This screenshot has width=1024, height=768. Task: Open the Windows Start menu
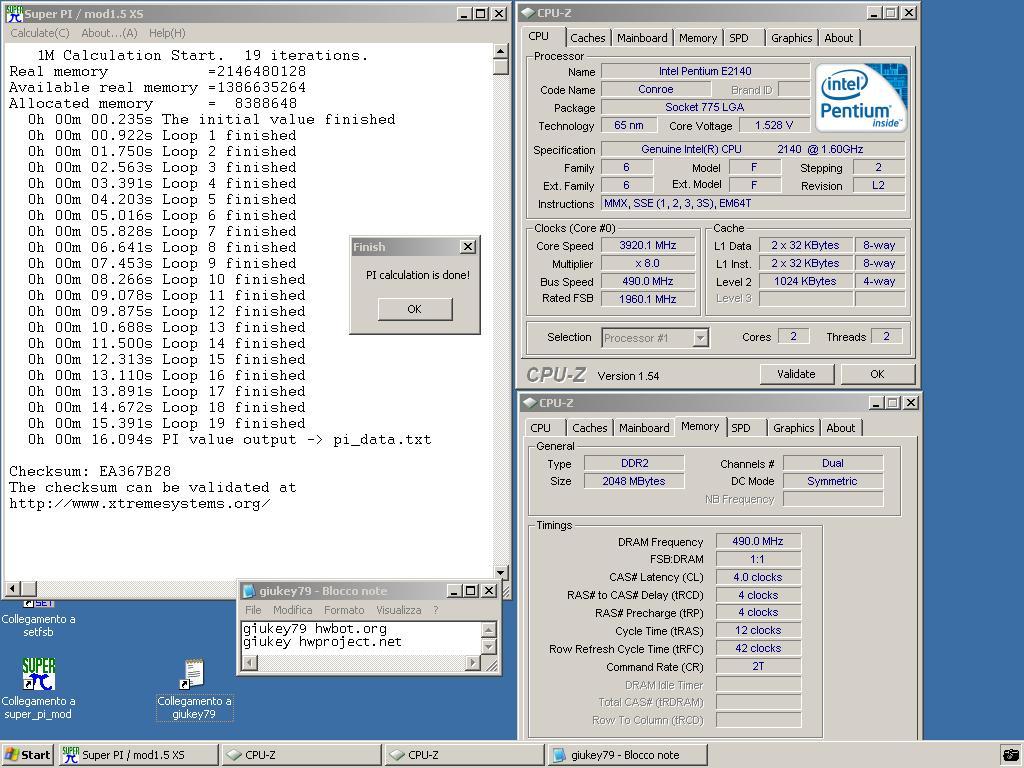(x=27, y=755)
